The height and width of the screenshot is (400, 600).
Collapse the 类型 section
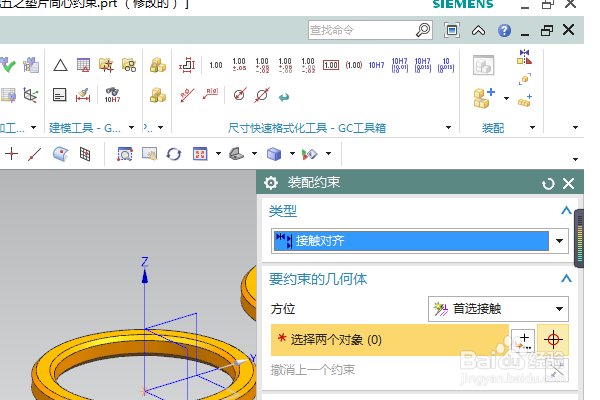[x=566, y=210]
